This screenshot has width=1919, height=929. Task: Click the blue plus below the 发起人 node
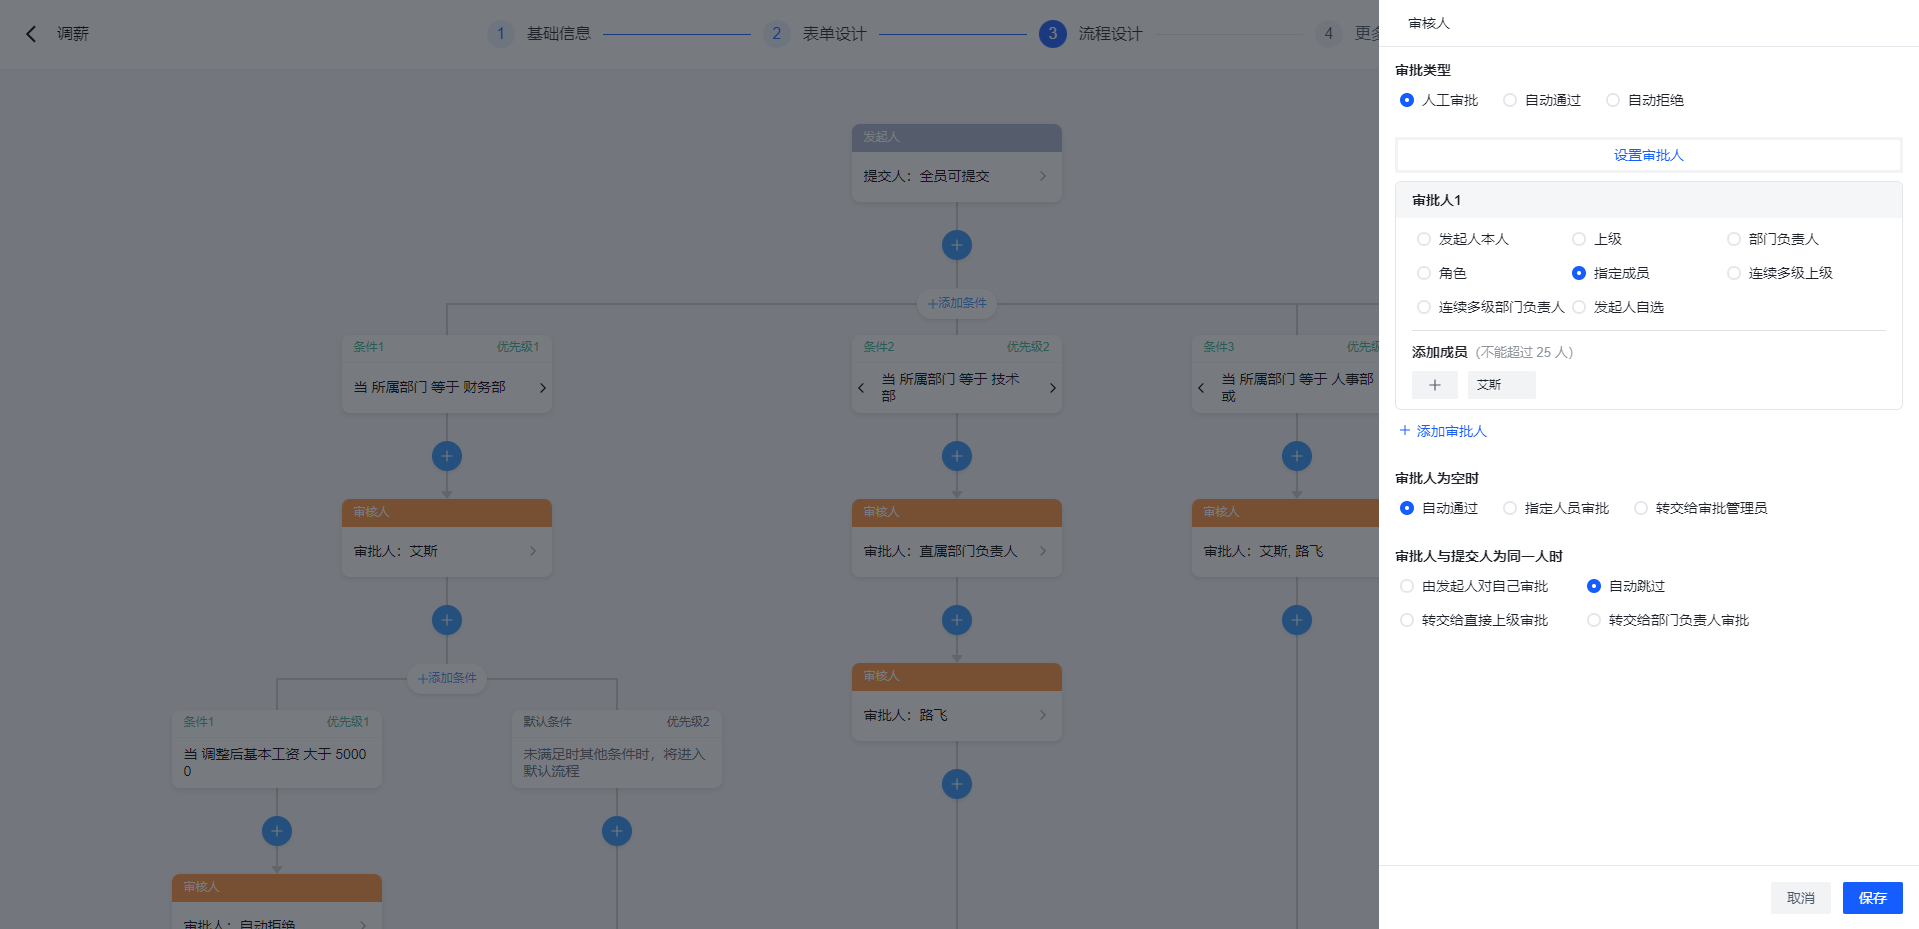[956, 244]
